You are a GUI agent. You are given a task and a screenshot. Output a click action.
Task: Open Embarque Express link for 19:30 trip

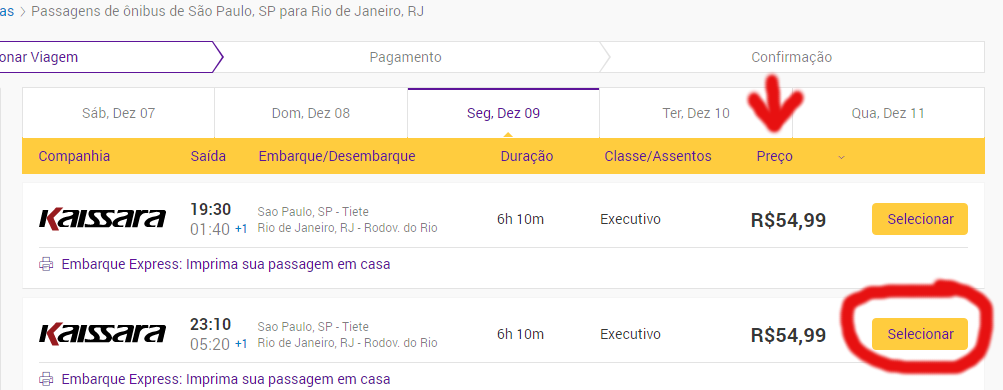click(x=225, y=264)
